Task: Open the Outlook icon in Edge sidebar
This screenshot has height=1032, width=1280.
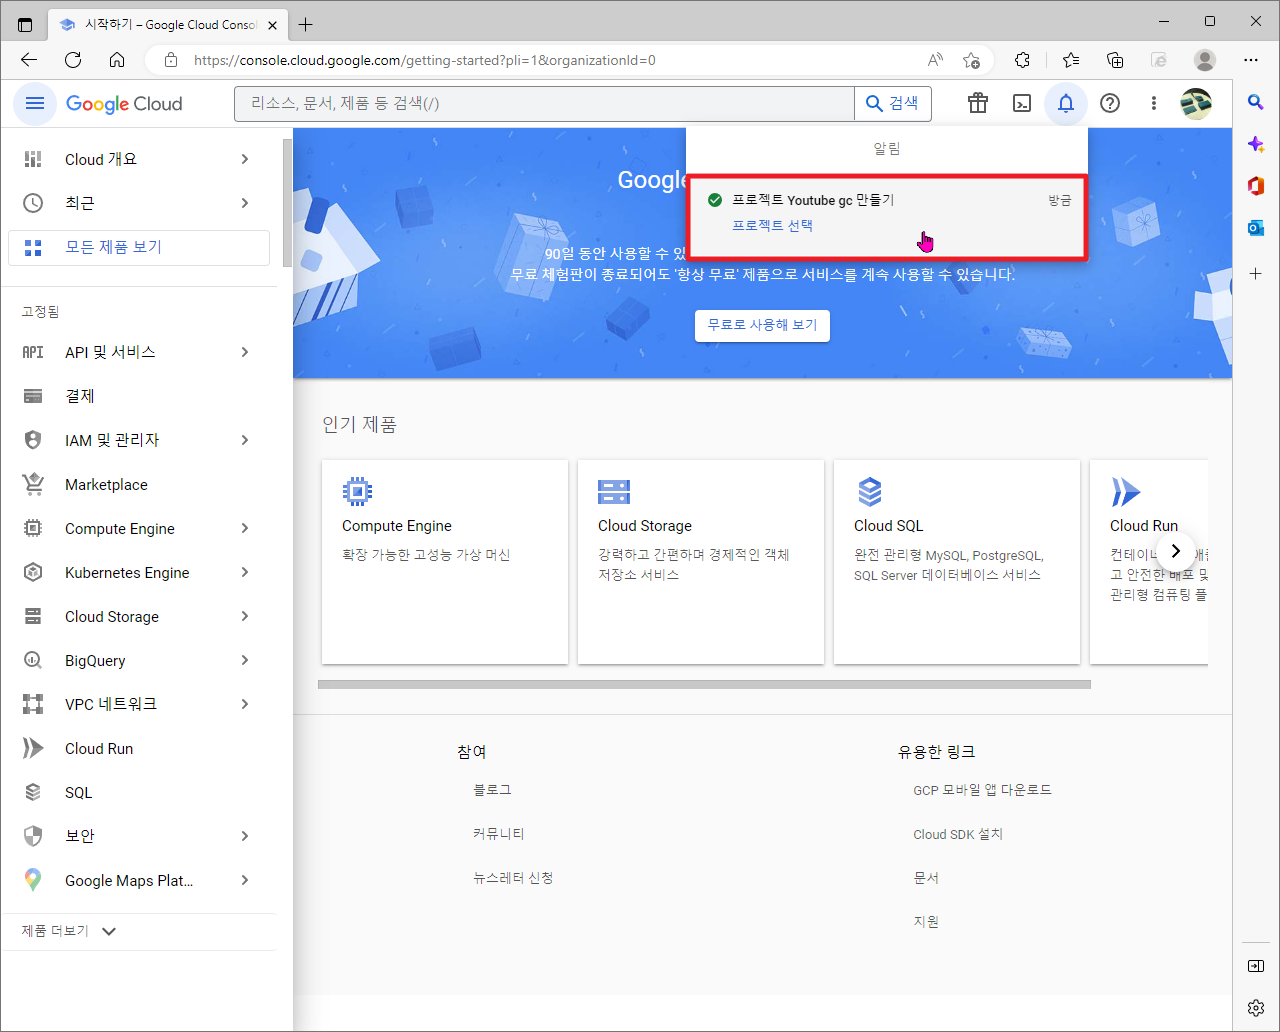Action: (1256, 229)
